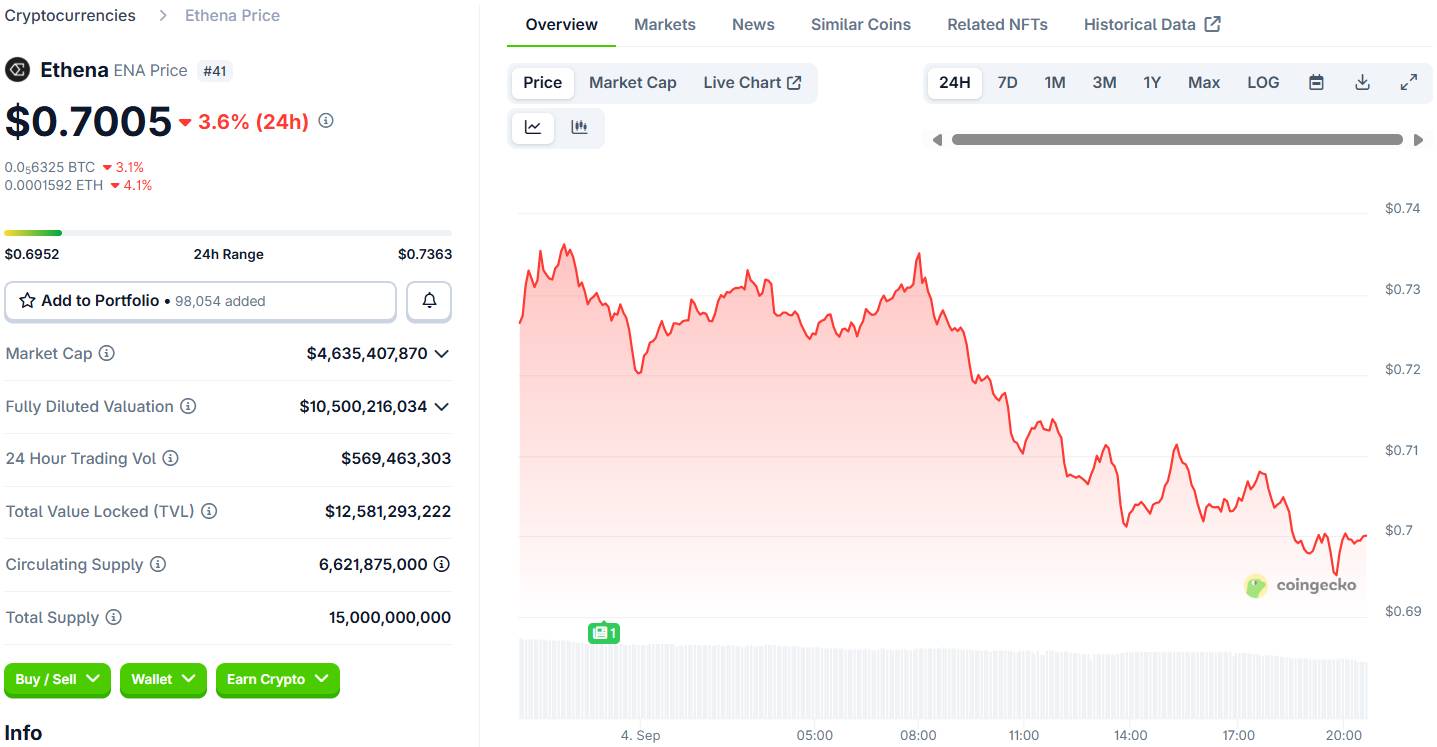
Task: Click the $569,463,303 trading volume value
Action: (x=396, y=459)
